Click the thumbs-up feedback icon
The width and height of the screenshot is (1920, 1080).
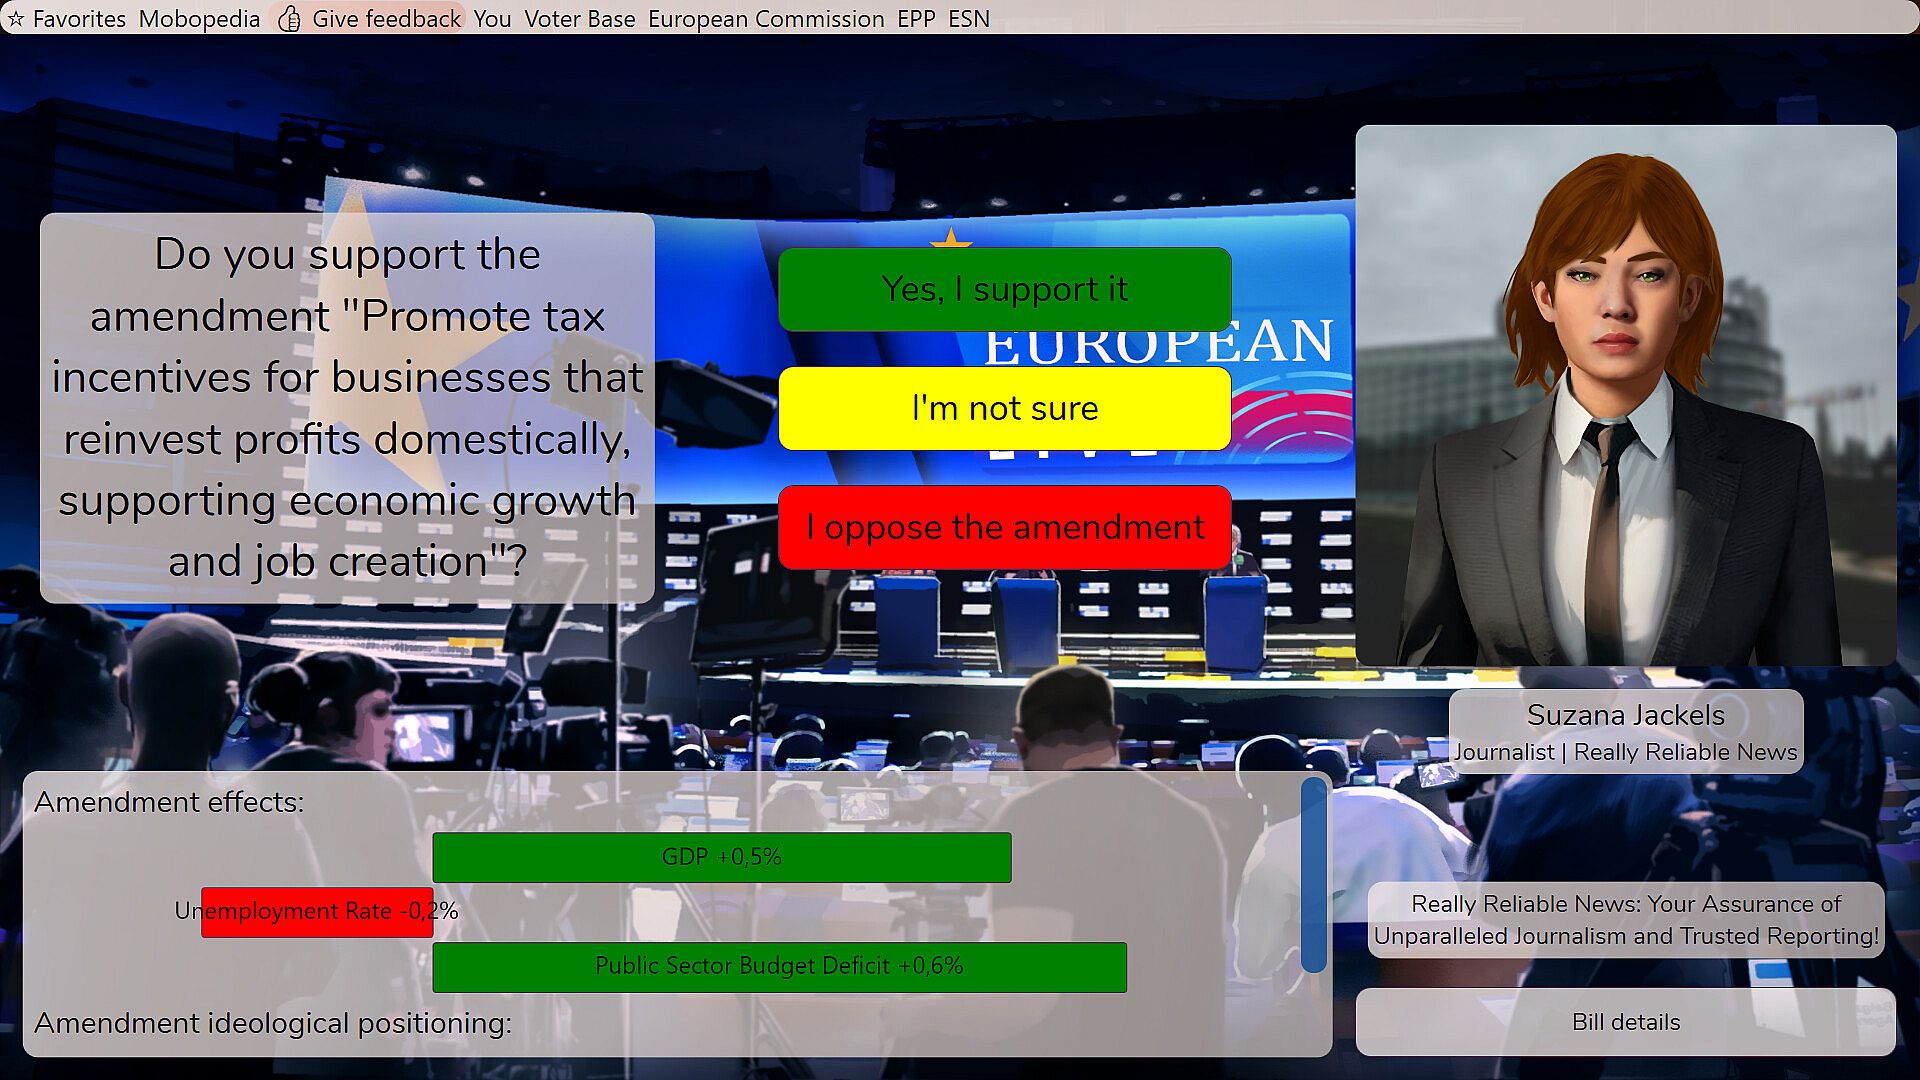pyautogui.click(x=289, y=19)
